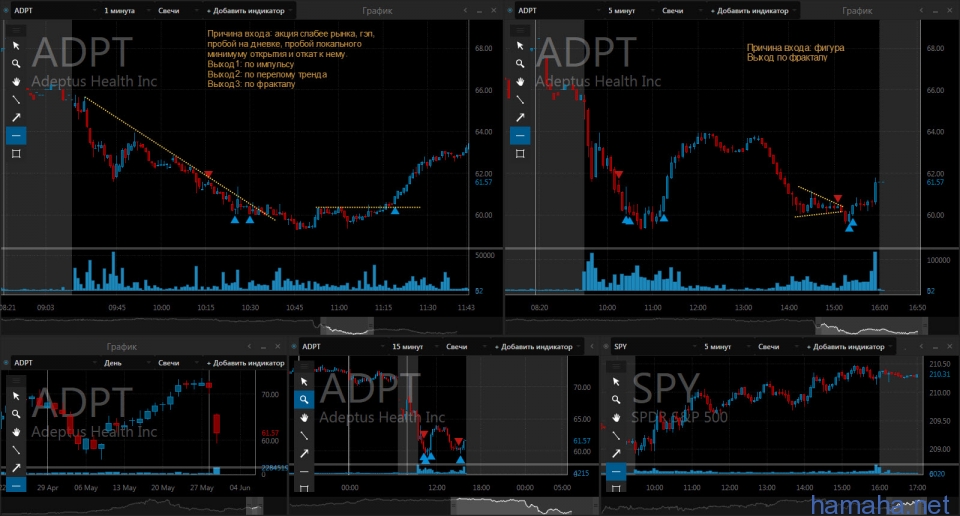
Task: Select the arrow drawing tool in the 1 минута chart
Action: coord(16,117)
